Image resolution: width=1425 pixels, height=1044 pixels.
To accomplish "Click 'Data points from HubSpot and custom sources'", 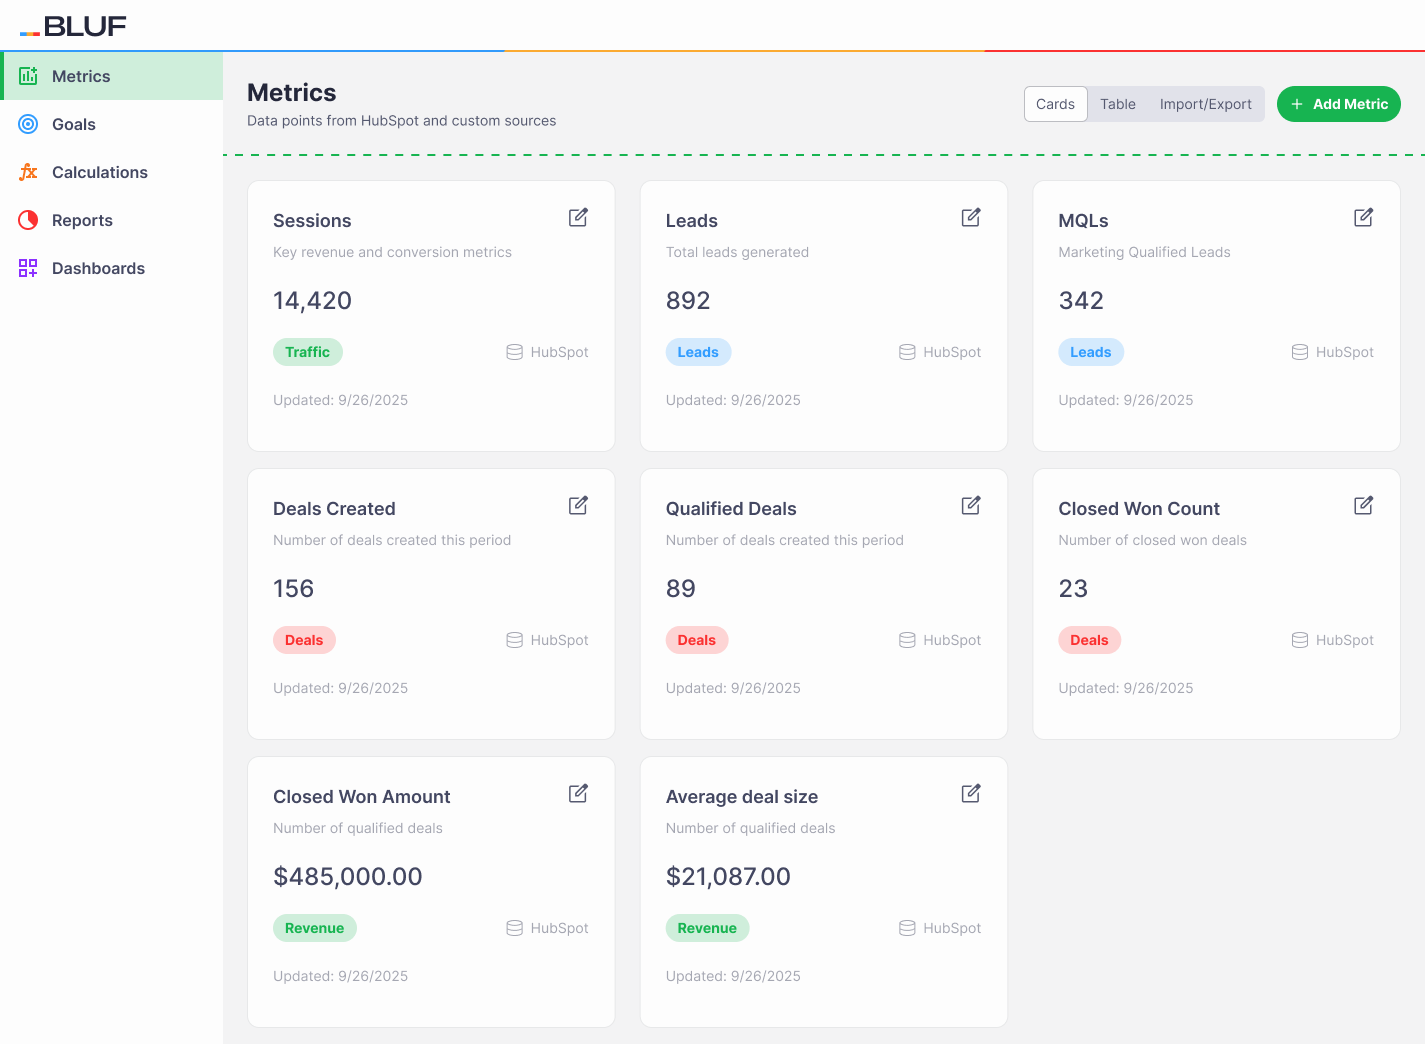I will [401, 121].
